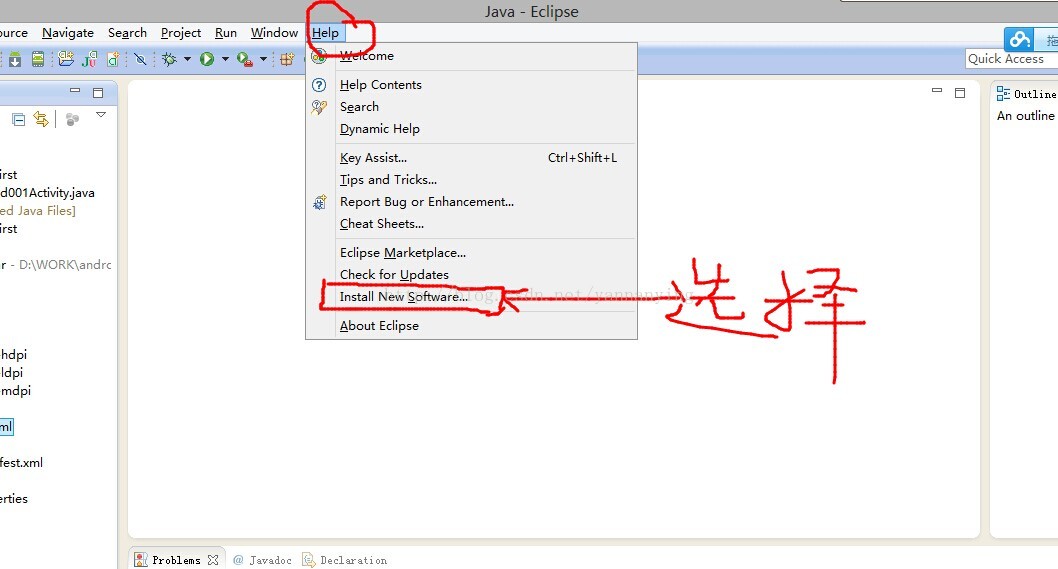The width and height of the screenshot is (1058, 569).
Task: Choose Install New Software menu item
Action: click(x=472, y=297)
